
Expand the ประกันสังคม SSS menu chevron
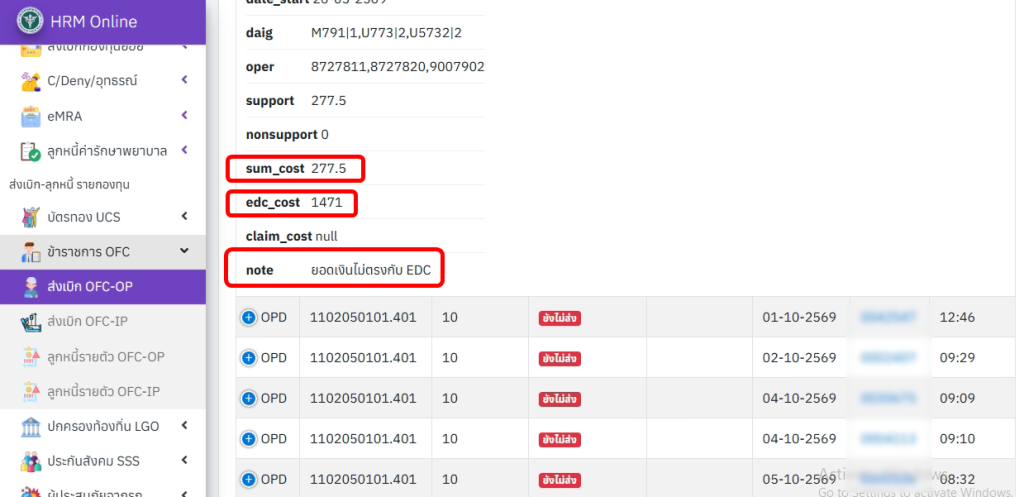point(184,460)
